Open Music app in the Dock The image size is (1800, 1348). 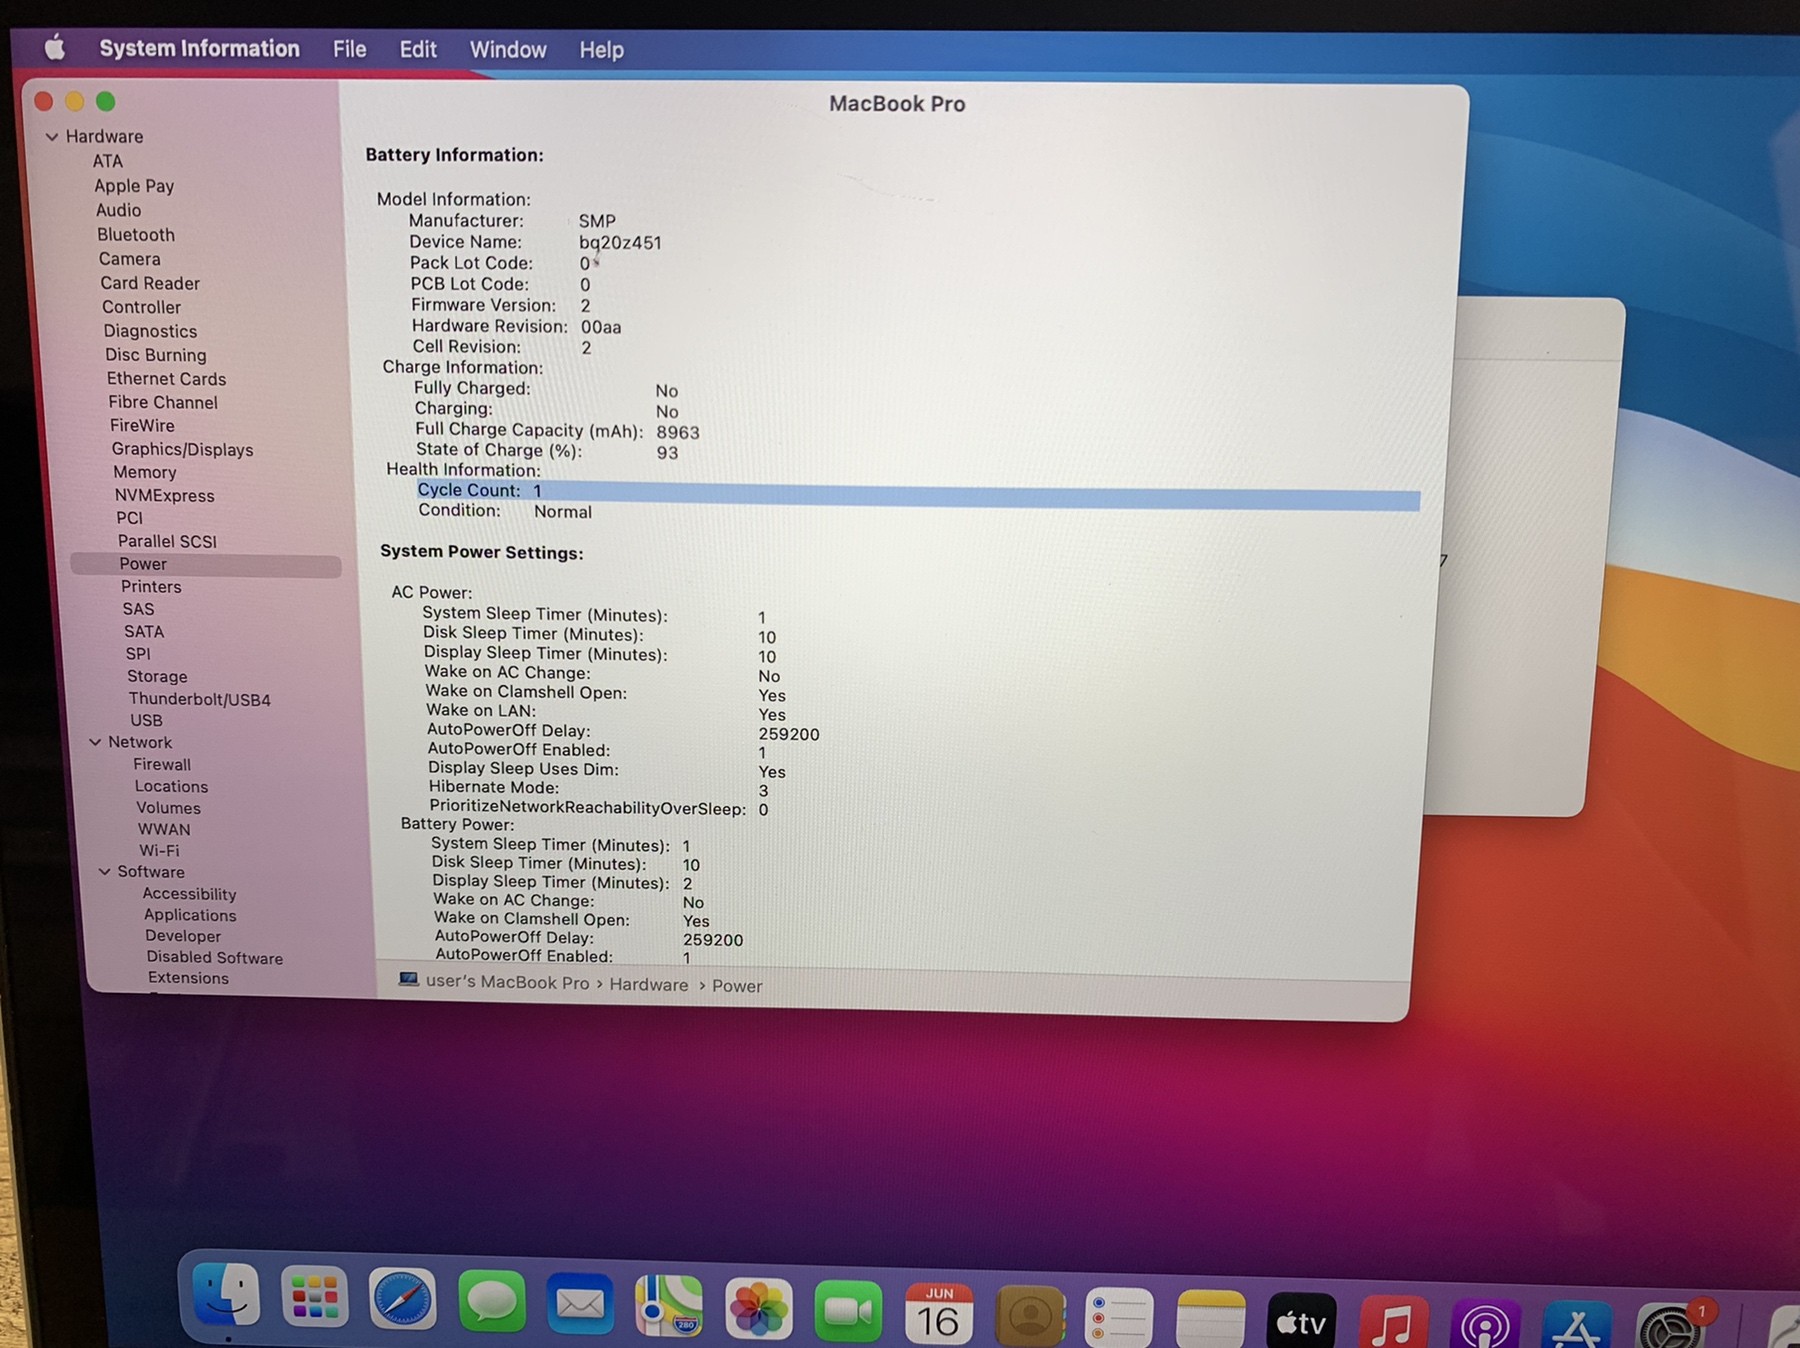click(x=1393, y=1322)
